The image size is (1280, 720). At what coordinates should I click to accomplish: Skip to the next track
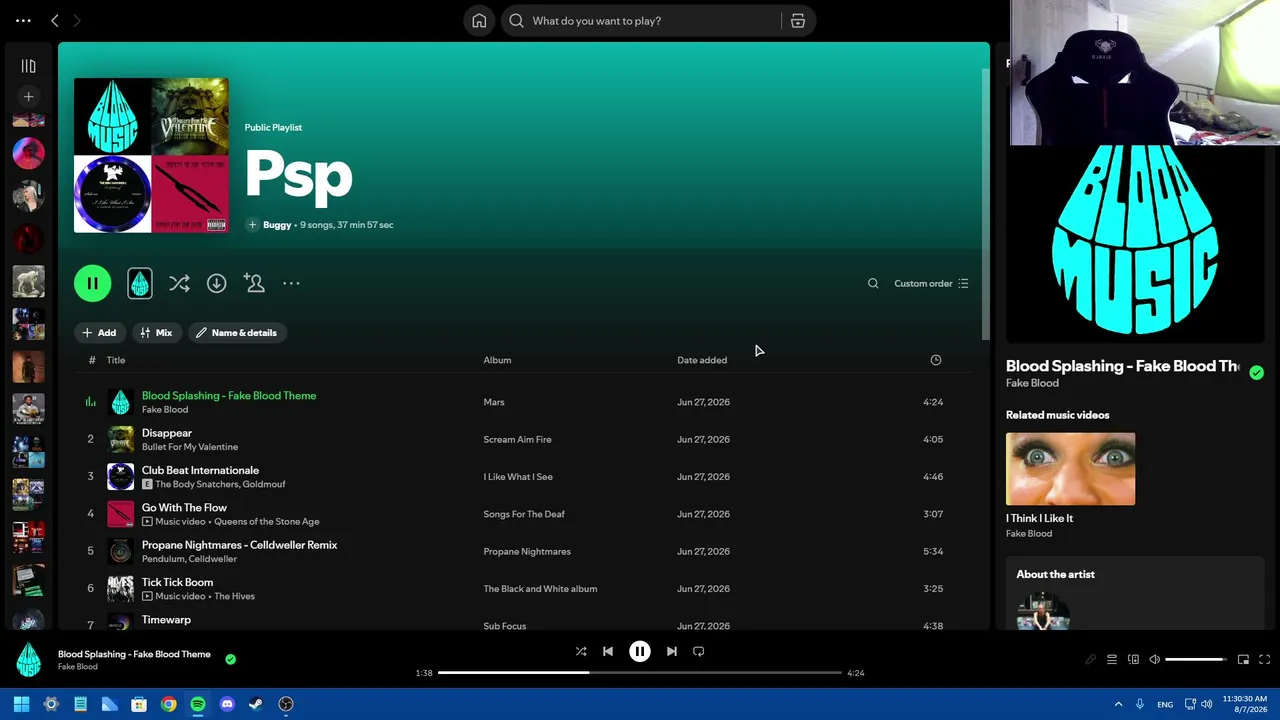[x=672, y=652]
